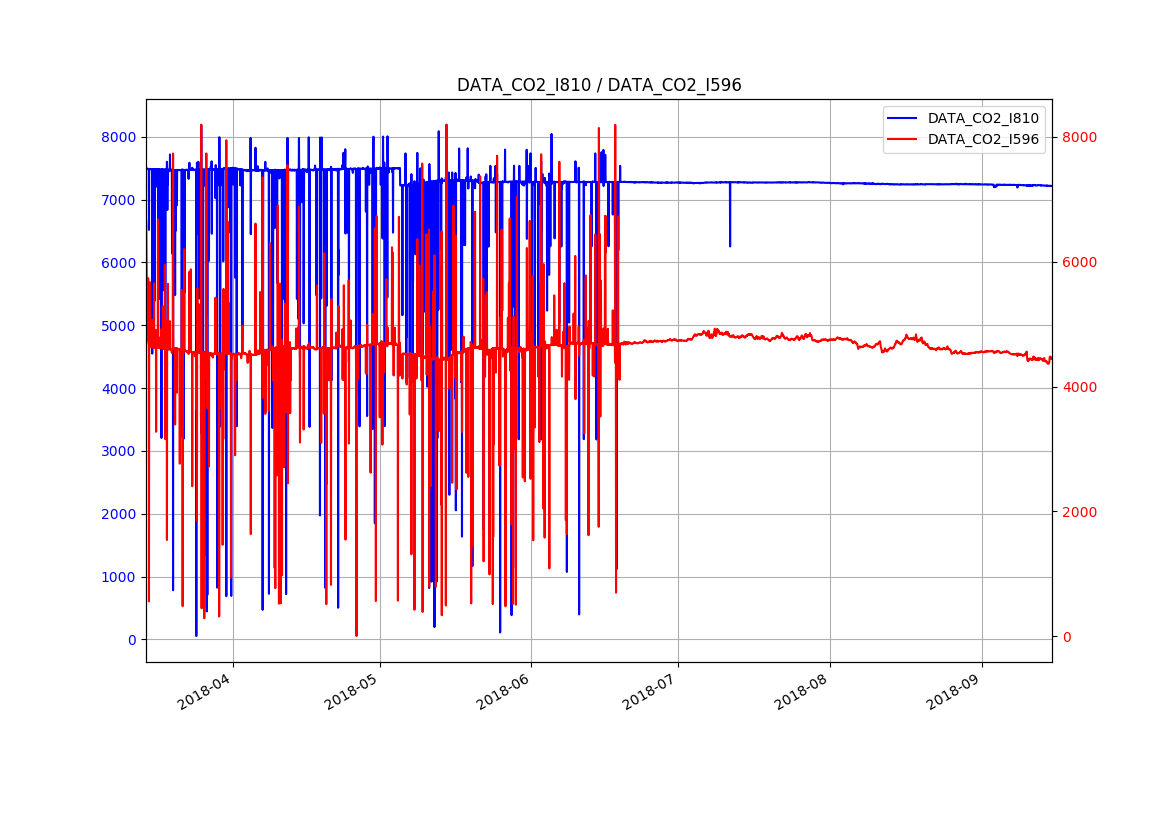This screenshot has height=827, width=1169.
Task: Select the DATA_CO2_I810 legend label
Action: (x=982, y=119)
